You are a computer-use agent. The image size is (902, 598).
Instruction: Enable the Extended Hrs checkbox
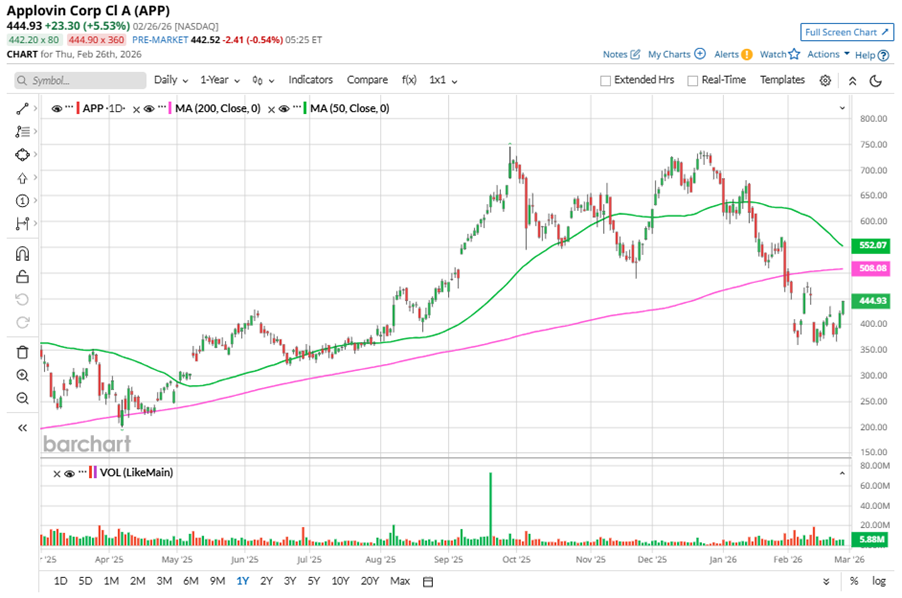(x=605, y=81)
